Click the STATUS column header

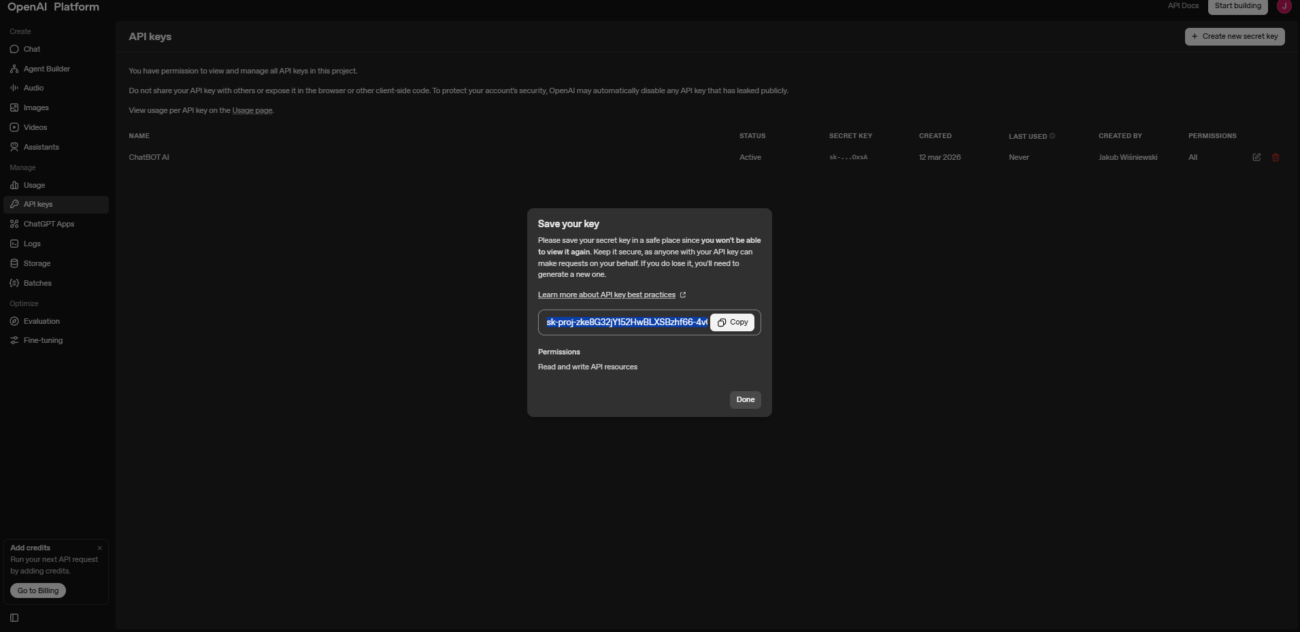pyautogui.click(x=752, y=136)
